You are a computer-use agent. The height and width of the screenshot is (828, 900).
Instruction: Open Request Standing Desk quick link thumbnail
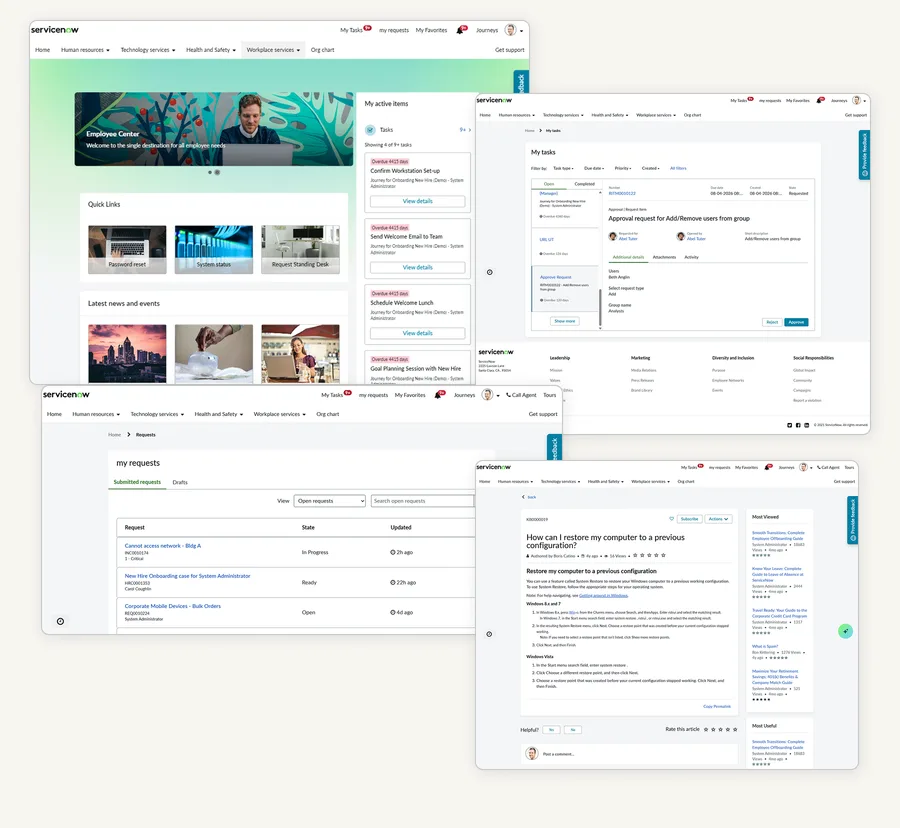[300, 250]
